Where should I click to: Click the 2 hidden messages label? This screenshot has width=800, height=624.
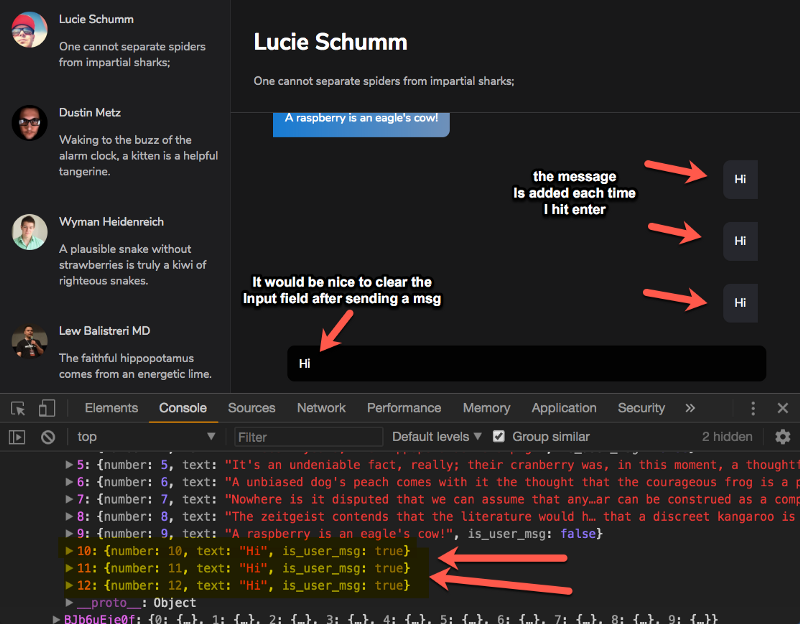tap(727, 437)
